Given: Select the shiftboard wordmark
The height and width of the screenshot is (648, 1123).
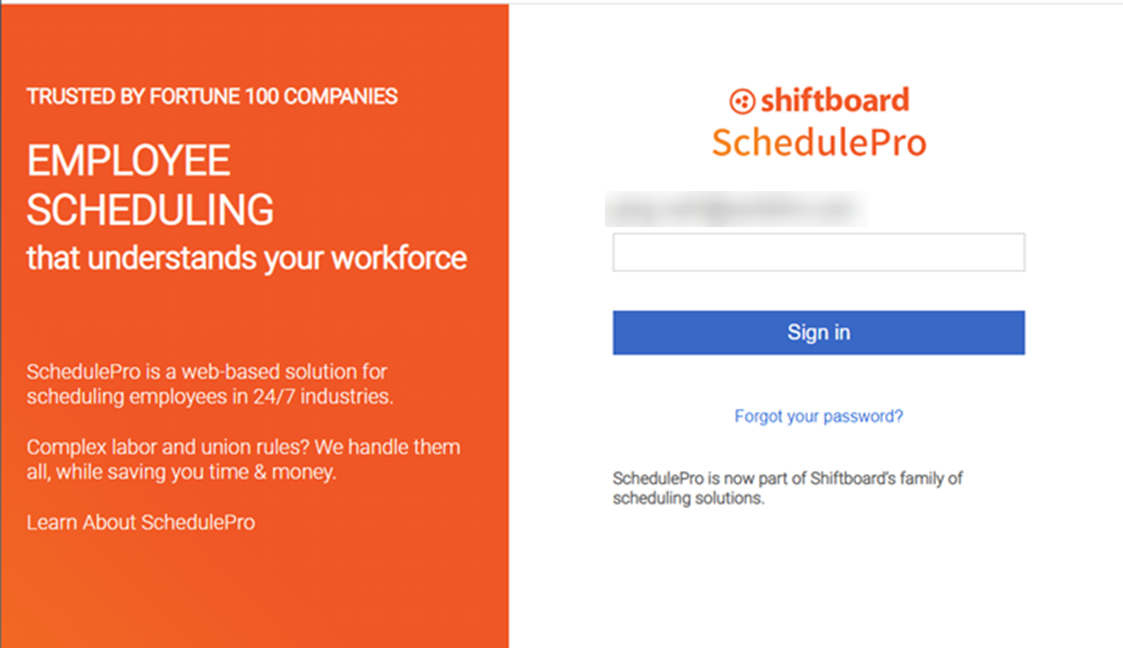Looking at the screenshot, I should (835, 99).
